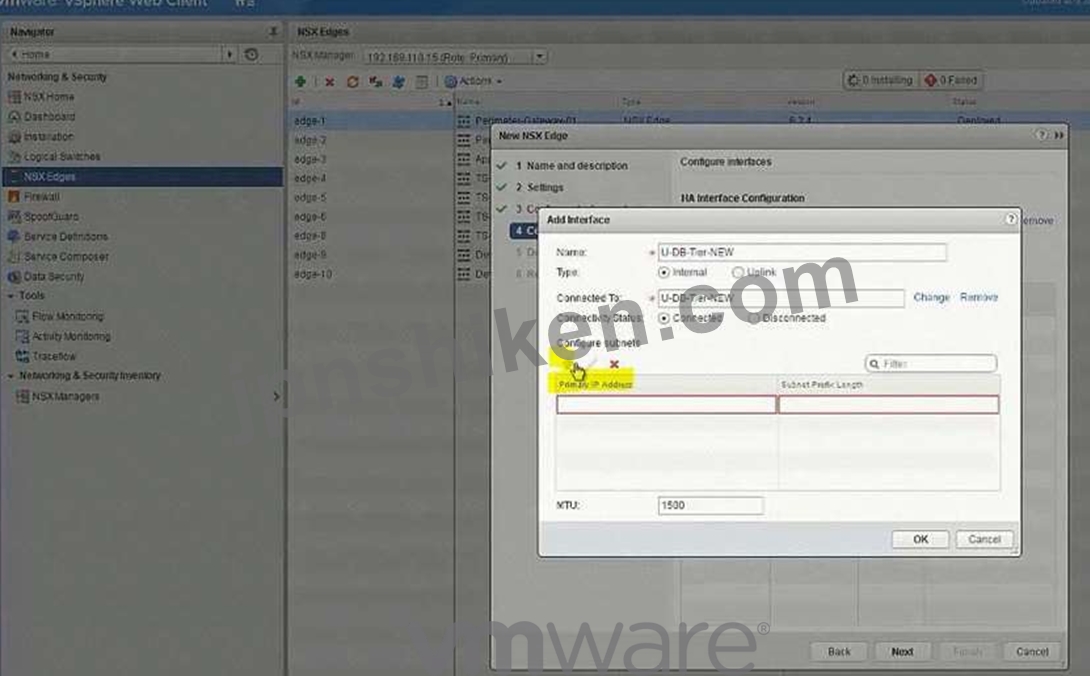Click Cancel in Add Interface dialog
Viewport: 1090px width, 676px height.
[984, 539]
